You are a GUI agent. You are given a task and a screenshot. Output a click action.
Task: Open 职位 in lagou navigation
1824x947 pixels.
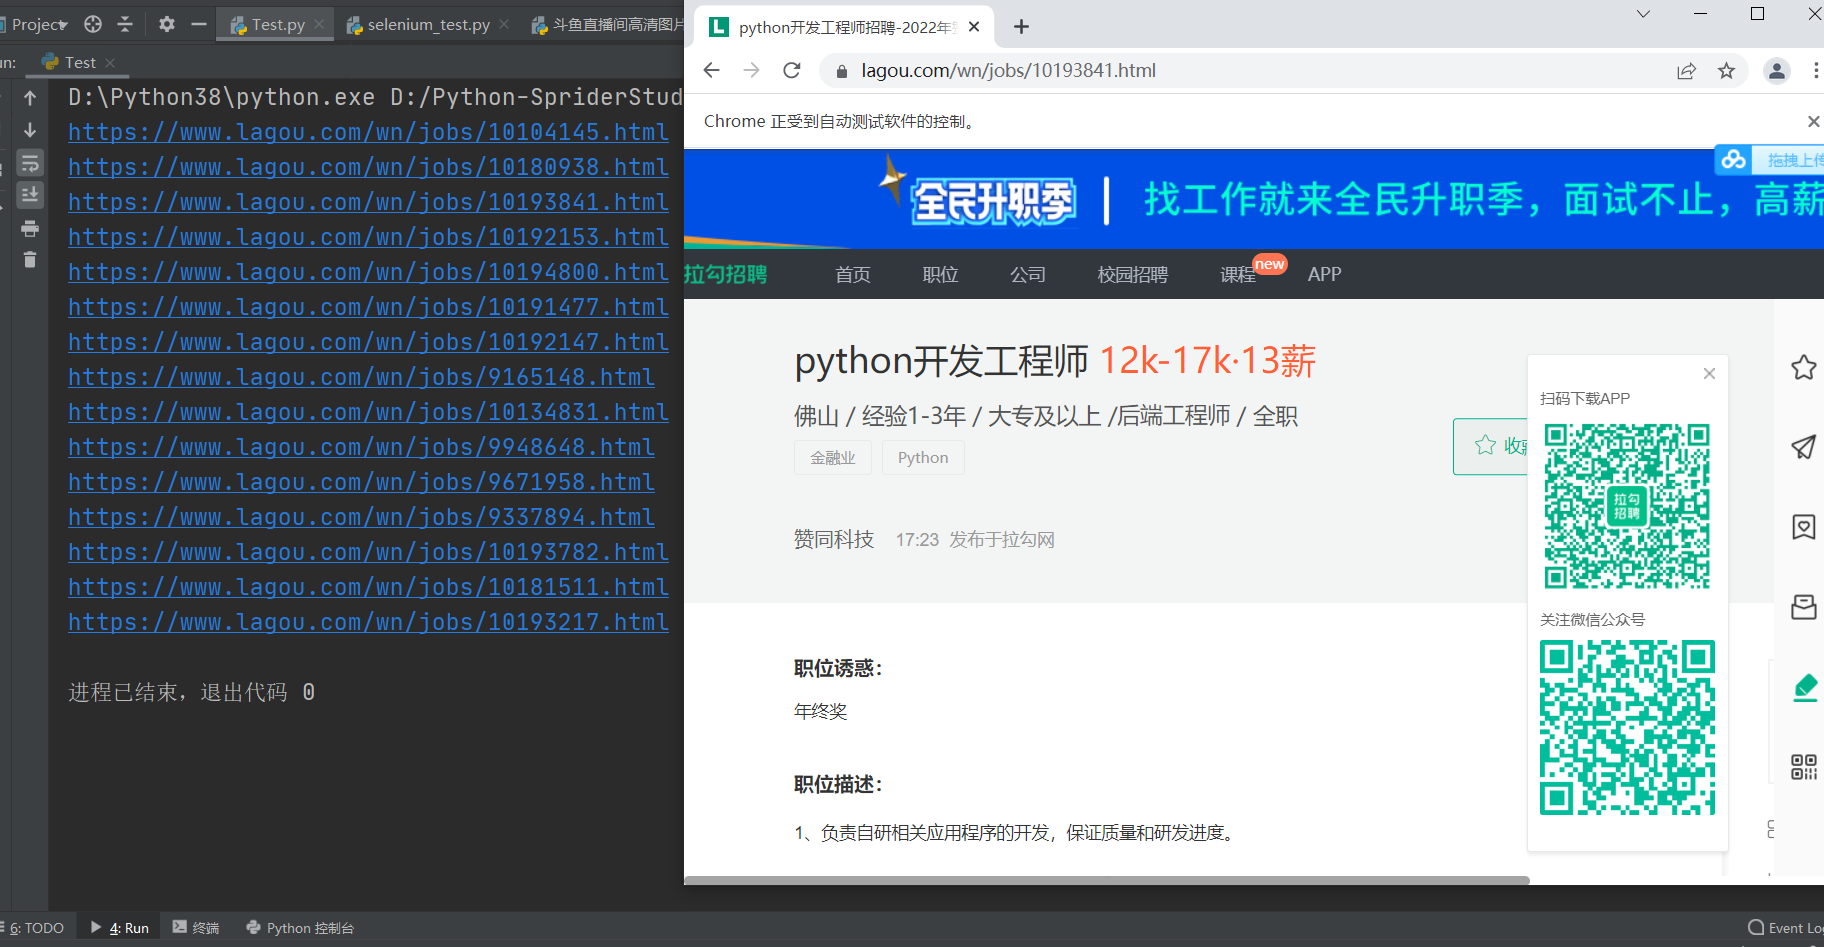pos(940,274)
